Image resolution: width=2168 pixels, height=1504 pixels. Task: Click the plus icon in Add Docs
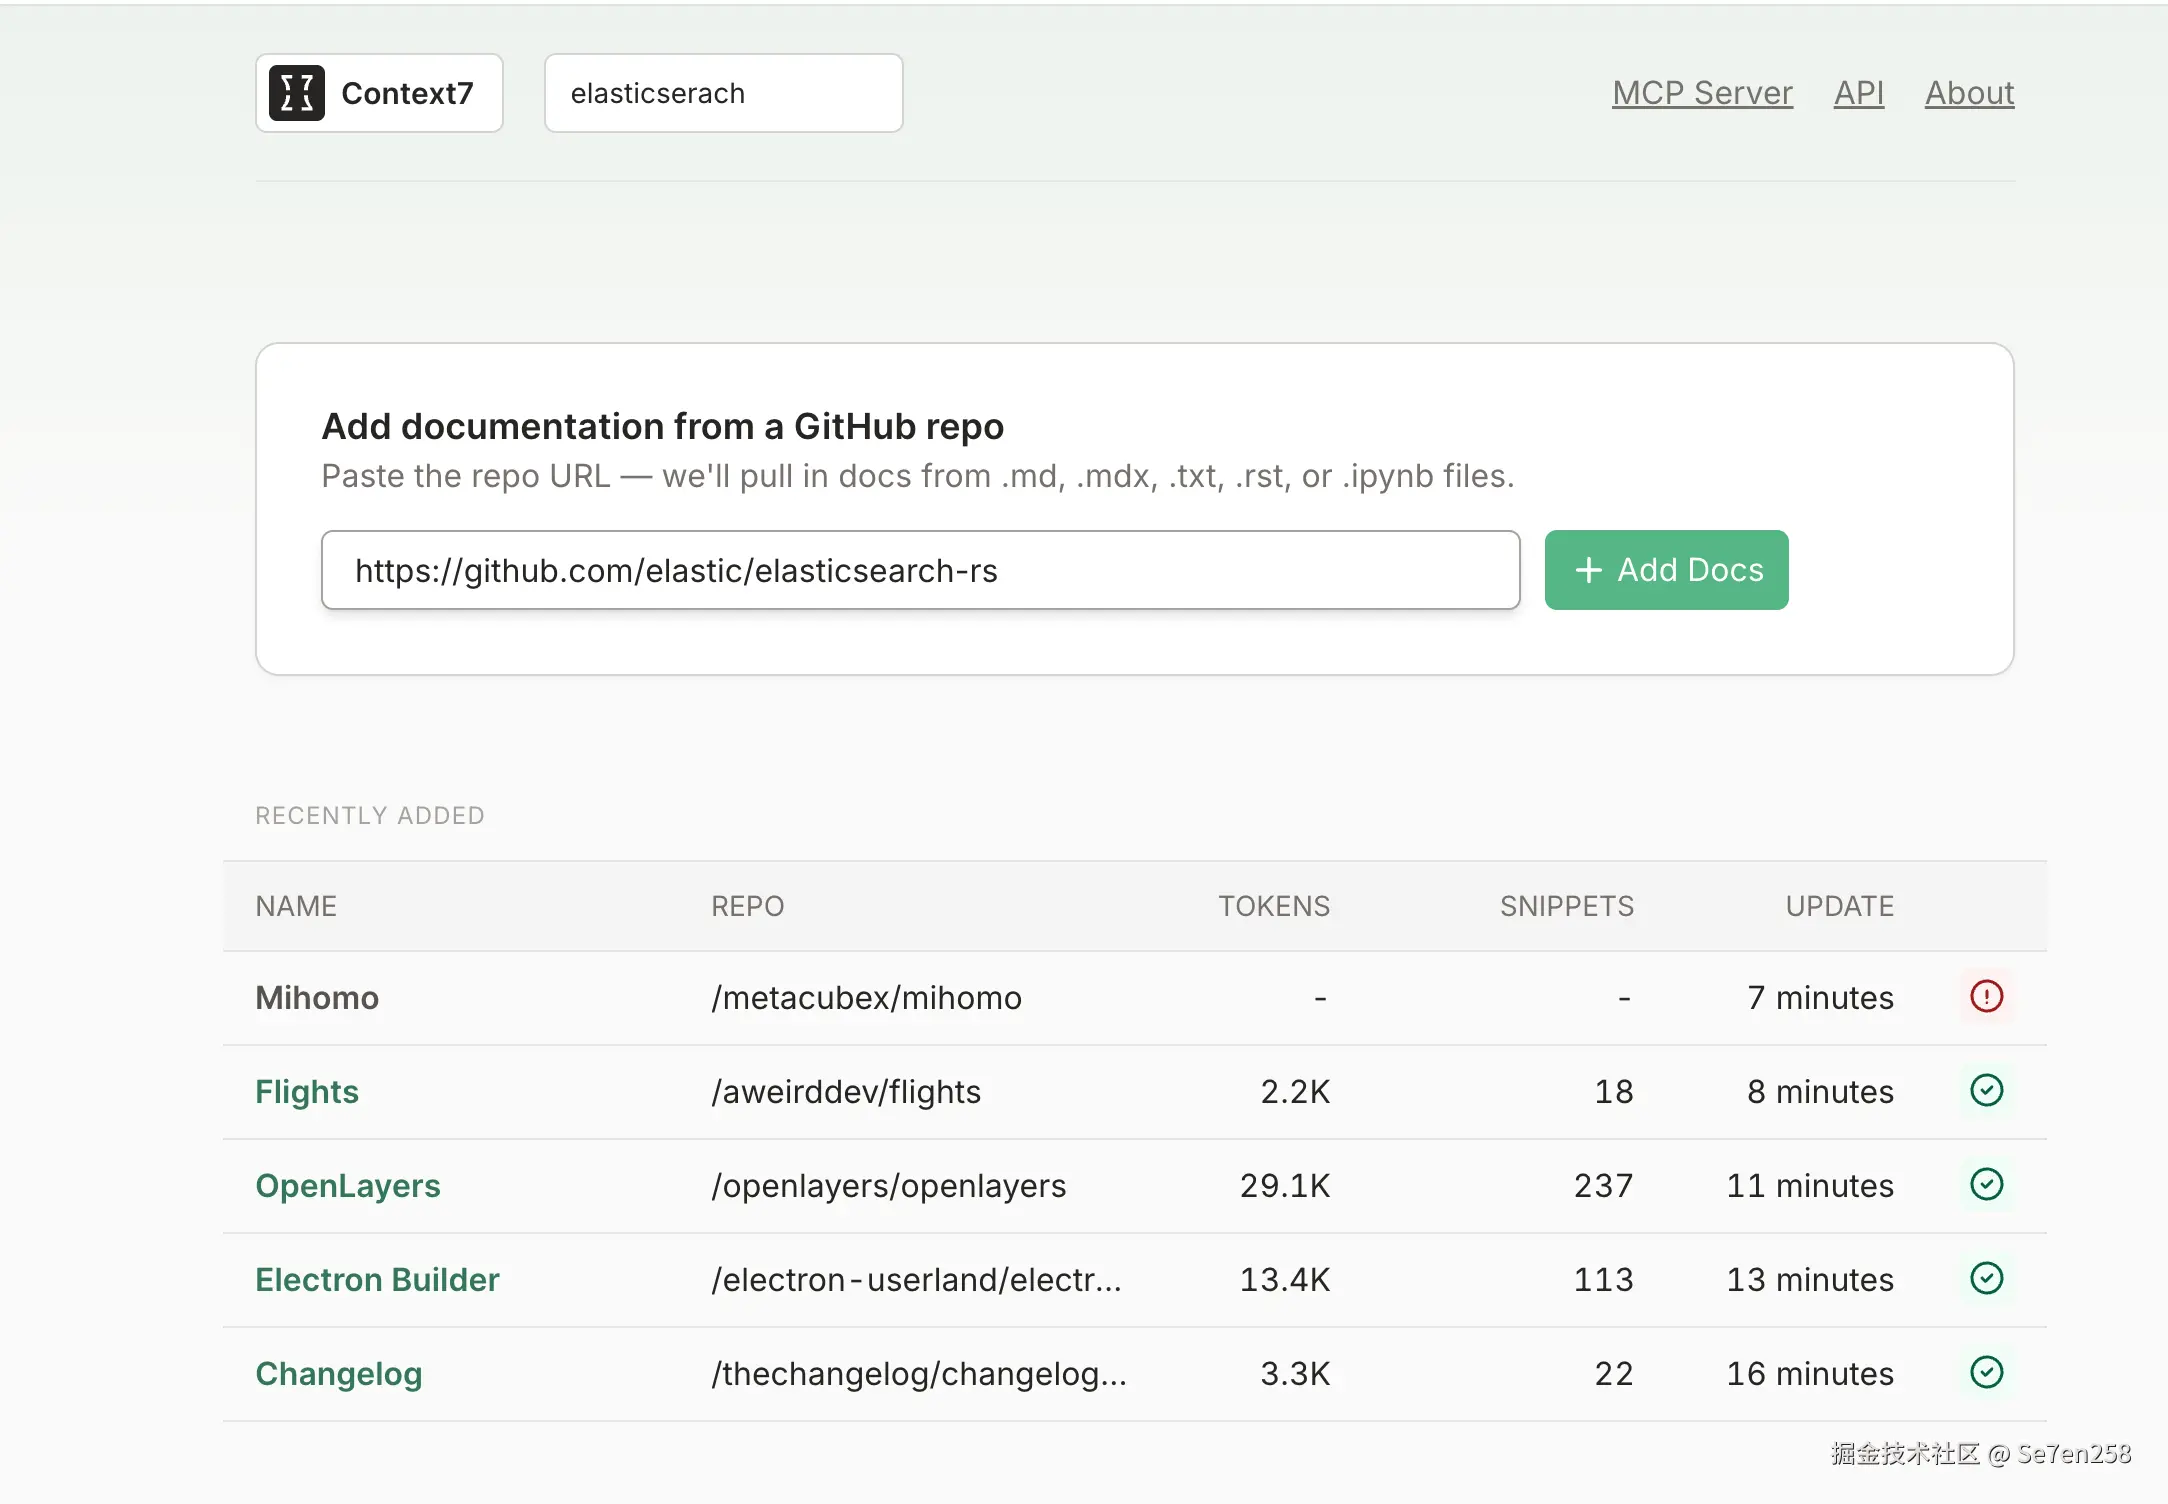coord(1588,570)
